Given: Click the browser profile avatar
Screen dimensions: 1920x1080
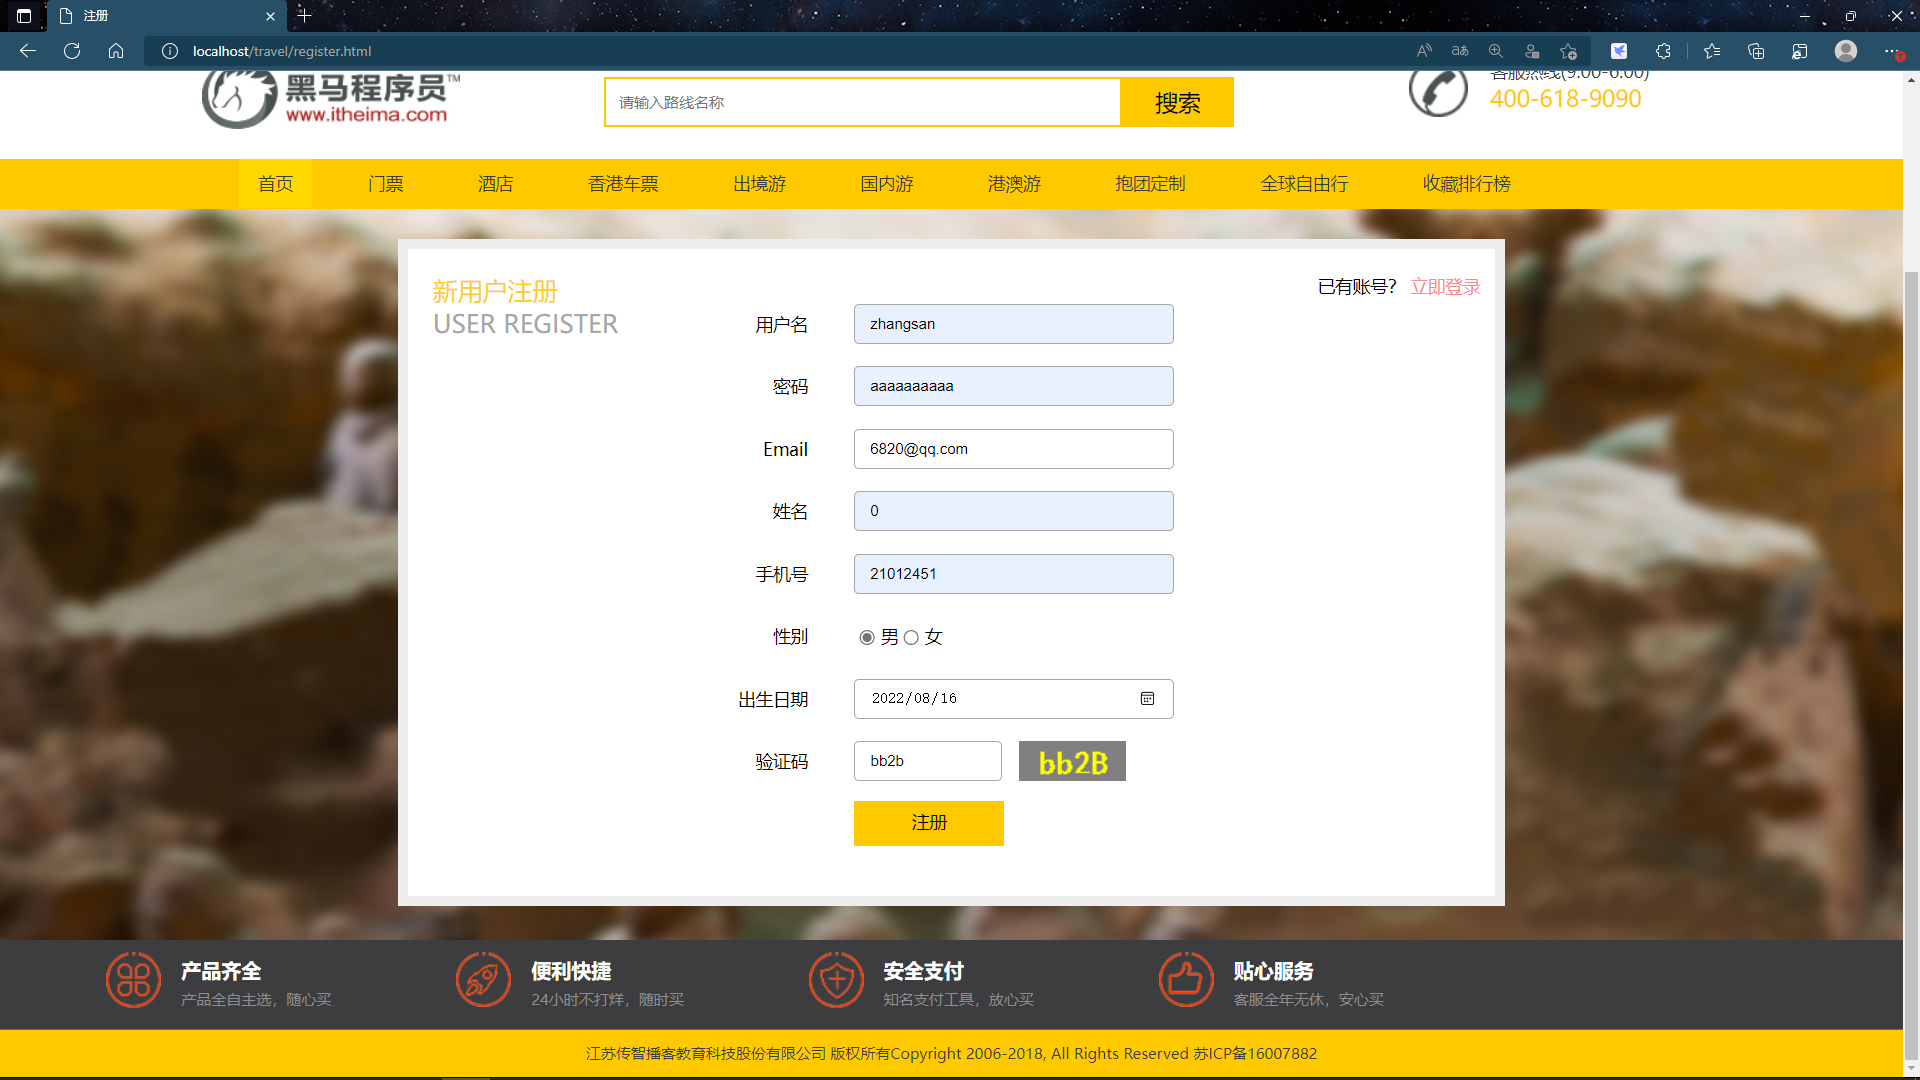Looking at the screenshot, I should click(x=1846, y=51).
